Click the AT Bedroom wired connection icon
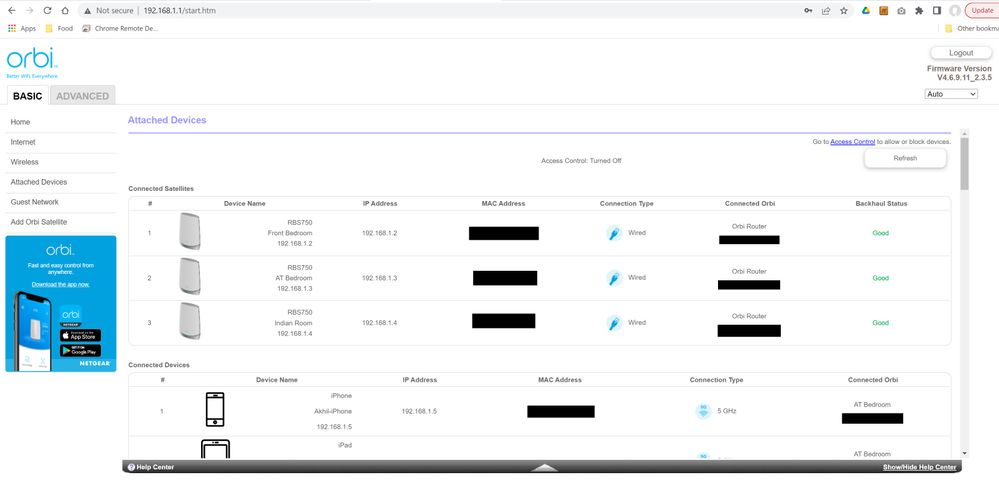999x482 pixels. (614, 278)
